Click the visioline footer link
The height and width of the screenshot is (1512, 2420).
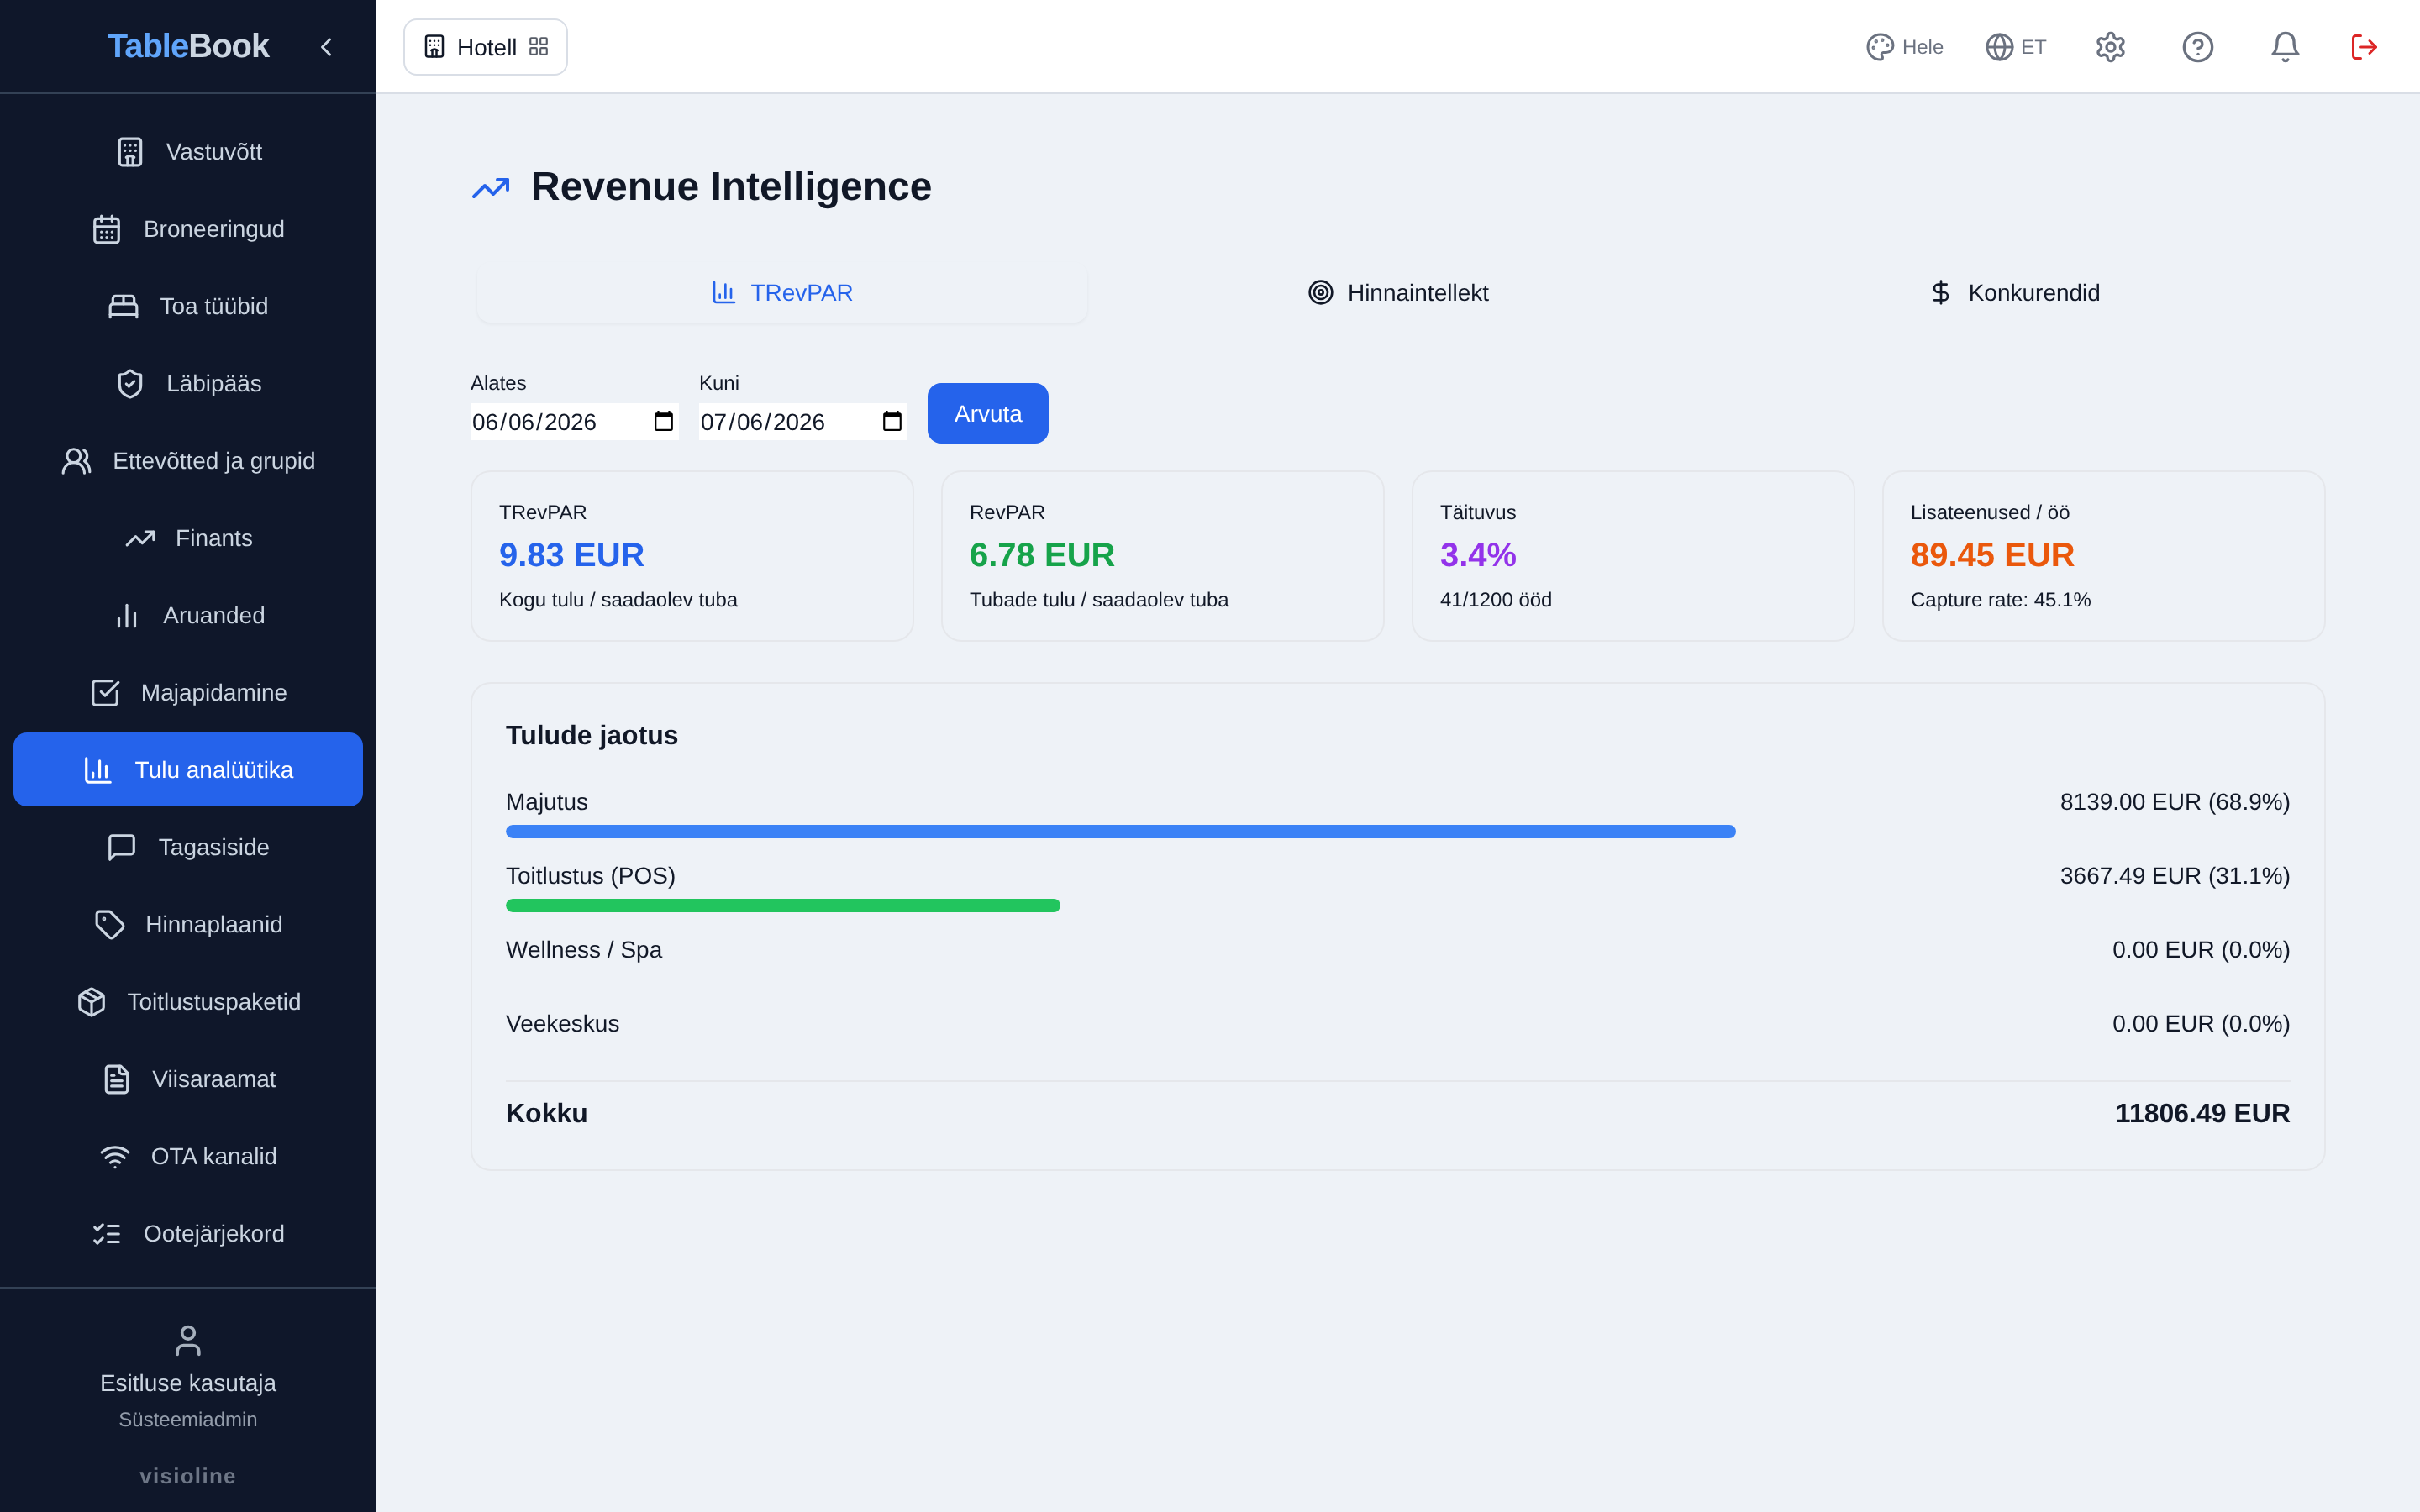[188, 1476]
